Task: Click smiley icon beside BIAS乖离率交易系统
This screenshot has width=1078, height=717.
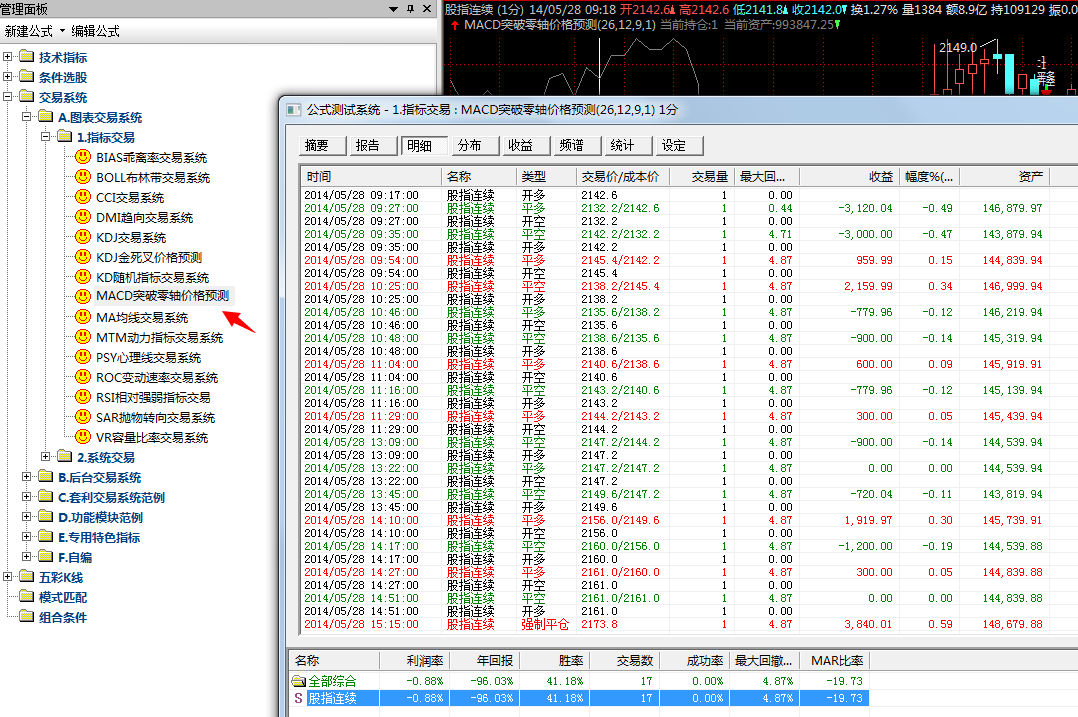Action: pyautogui.click(x=83, y=157)
